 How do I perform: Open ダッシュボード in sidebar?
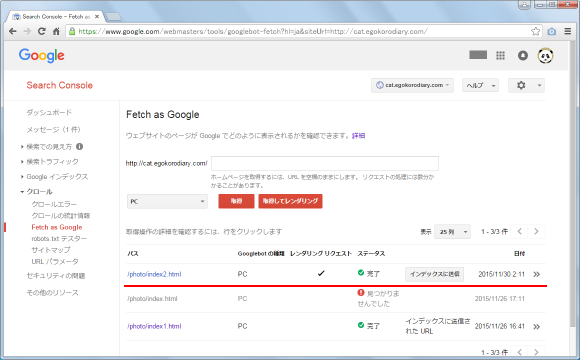point(49,112)
